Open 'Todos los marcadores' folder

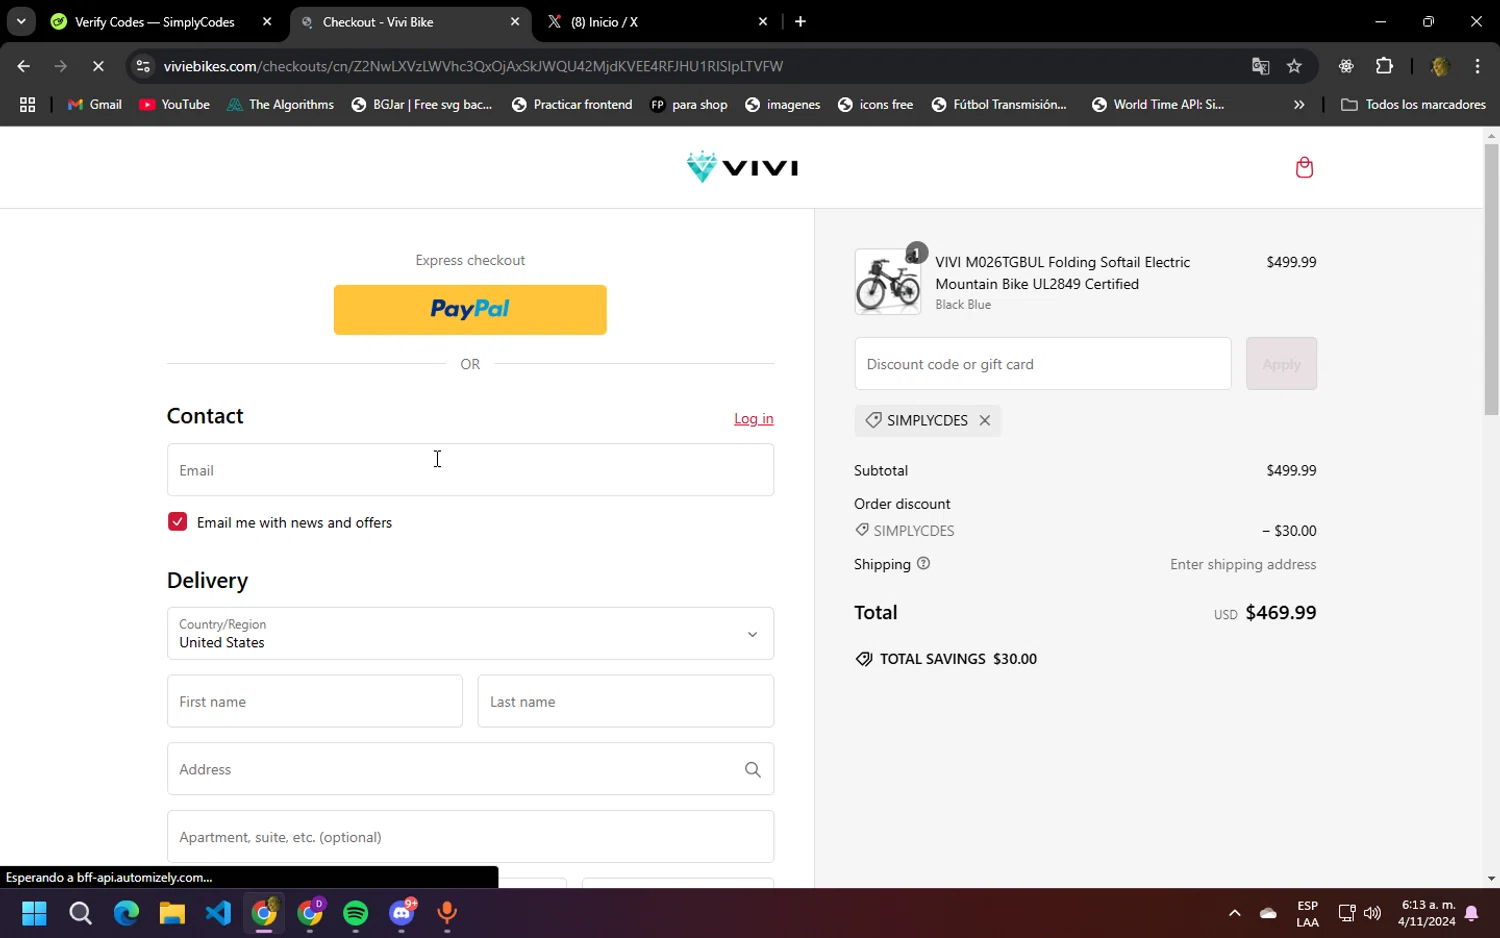(x=1413, y=104)
